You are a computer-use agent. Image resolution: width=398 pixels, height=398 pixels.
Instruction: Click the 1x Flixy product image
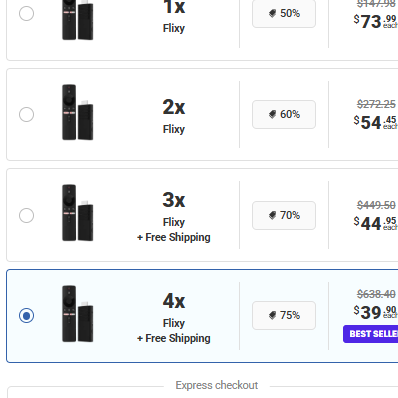[77, 20]
